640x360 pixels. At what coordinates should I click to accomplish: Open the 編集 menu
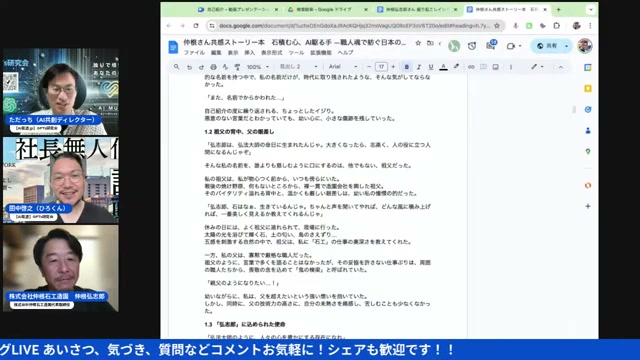click(x=216, y=53)
